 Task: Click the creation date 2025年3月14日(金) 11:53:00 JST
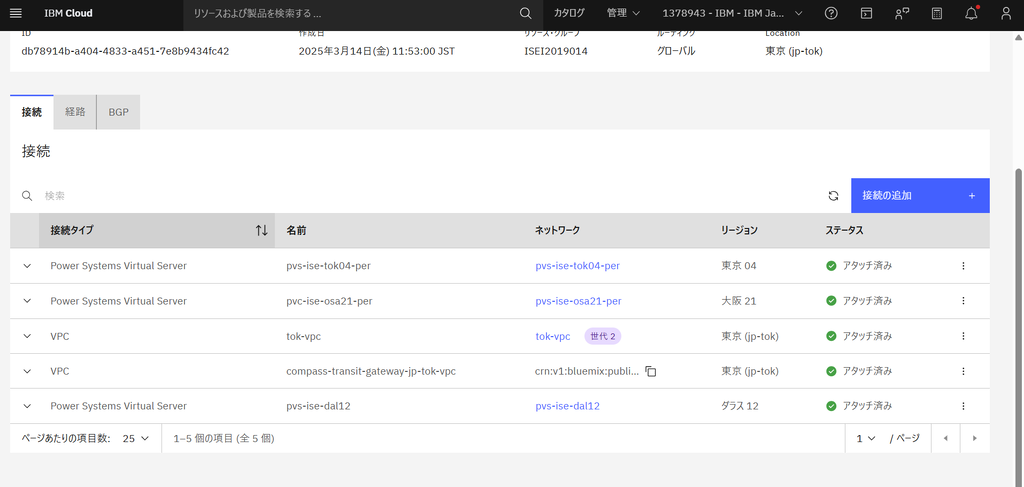click(377, 50)
